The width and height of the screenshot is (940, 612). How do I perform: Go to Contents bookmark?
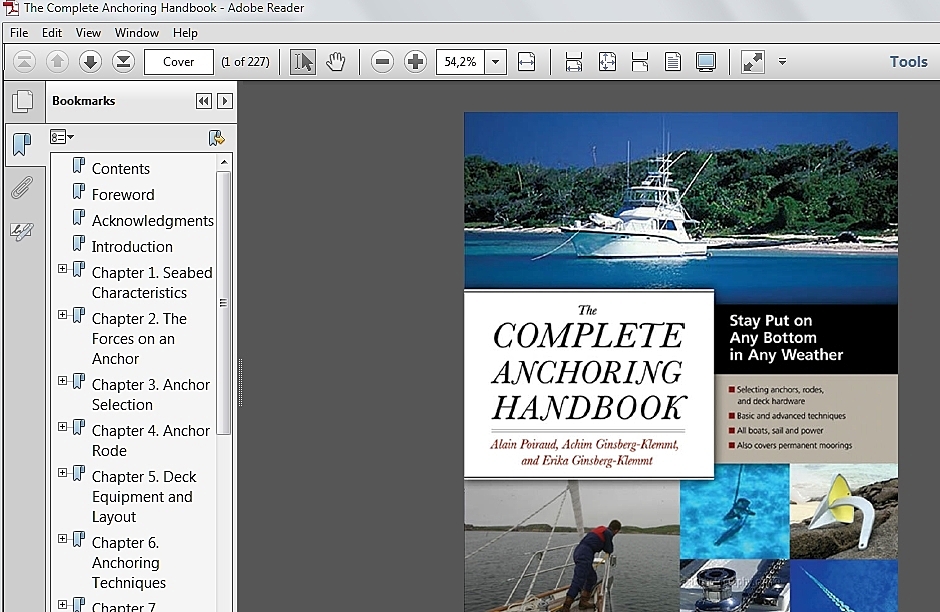[x=120, y=169]
